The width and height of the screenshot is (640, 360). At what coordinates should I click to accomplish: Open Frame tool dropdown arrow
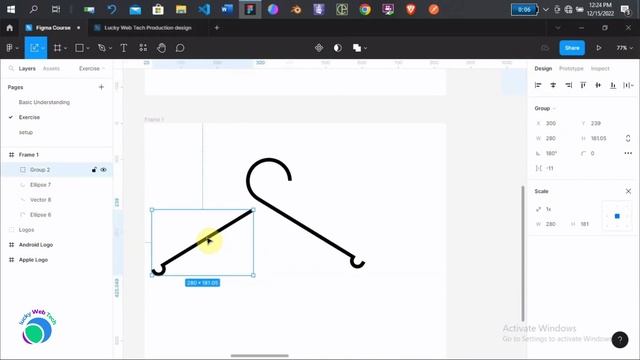coord(65,48)
